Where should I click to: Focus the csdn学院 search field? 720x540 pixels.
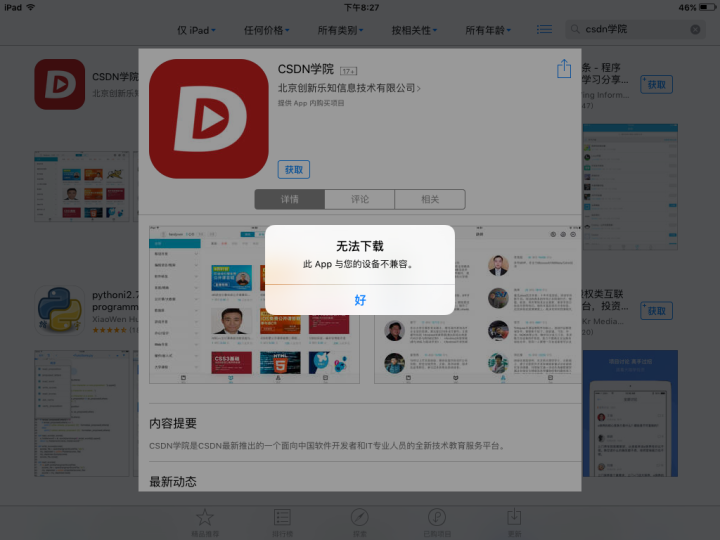click(636, 29)
